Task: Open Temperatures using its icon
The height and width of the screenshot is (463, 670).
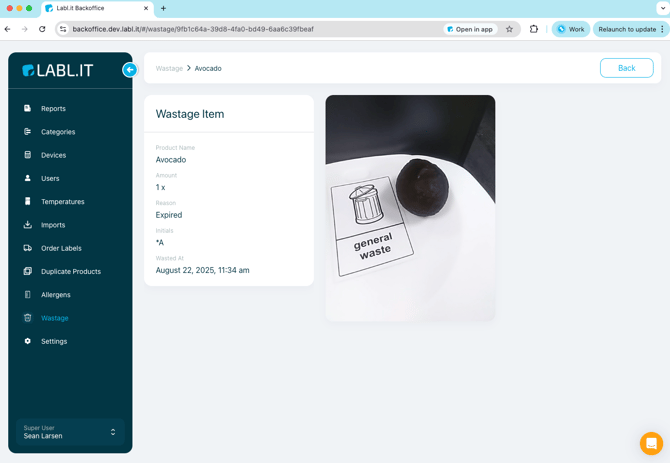Action: (x=28, y=202)
